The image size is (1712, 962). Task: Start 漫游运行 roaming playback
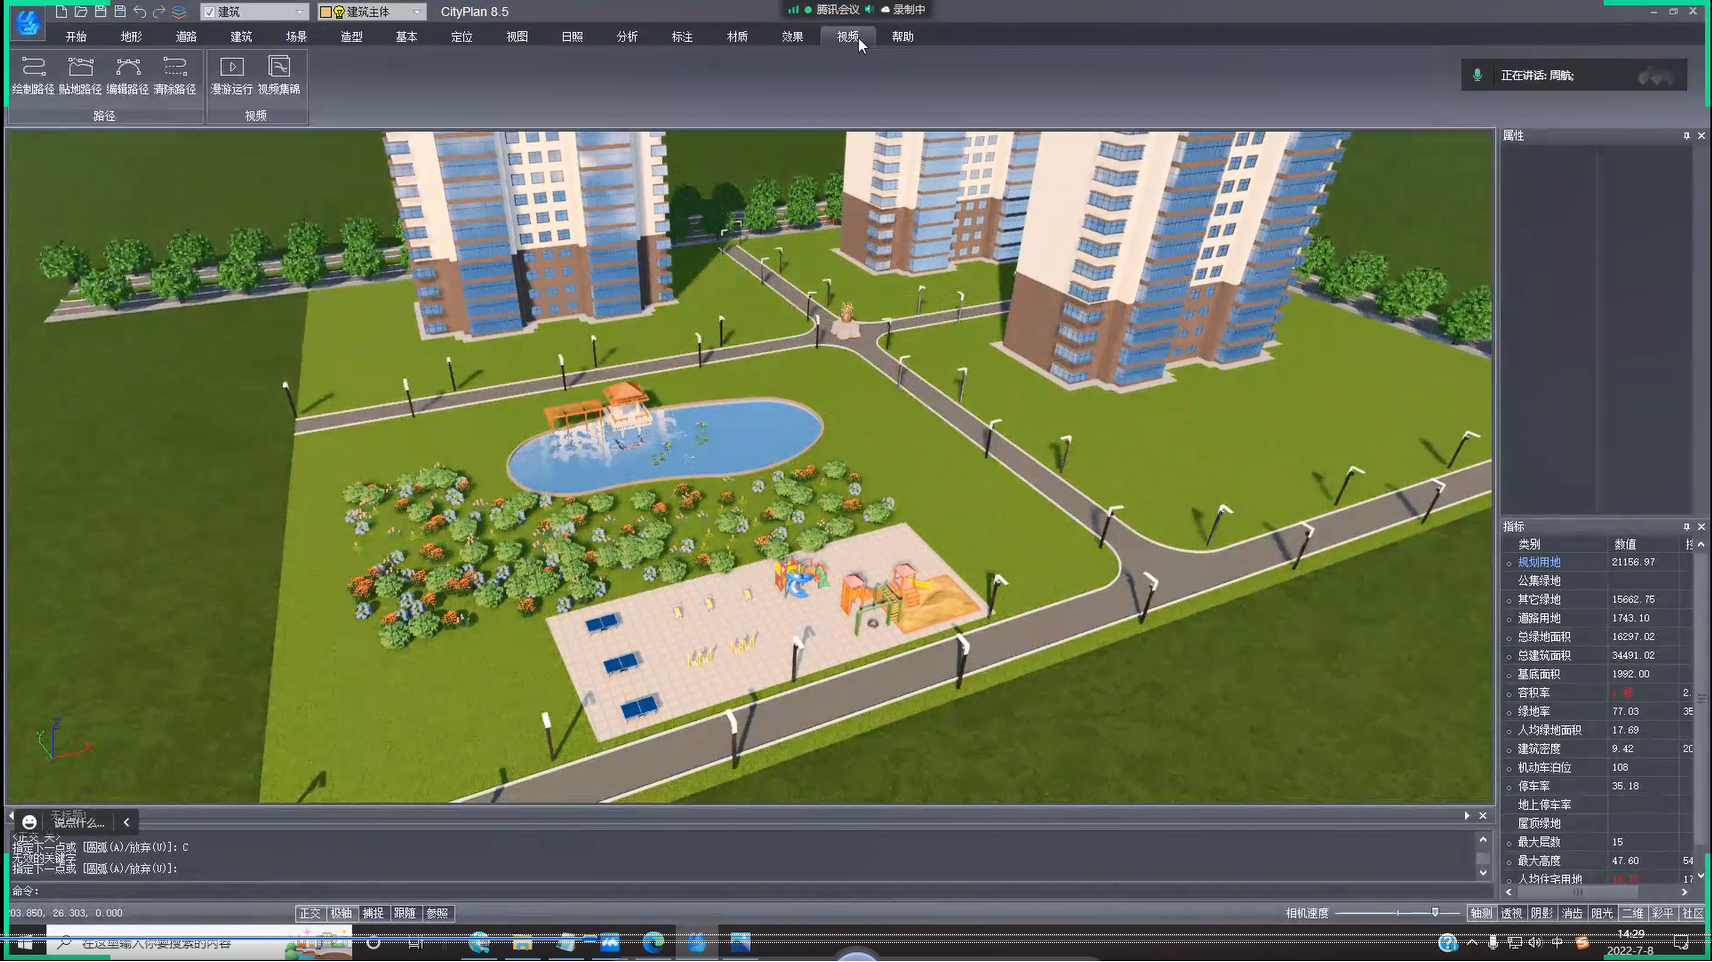pos(231,76)
